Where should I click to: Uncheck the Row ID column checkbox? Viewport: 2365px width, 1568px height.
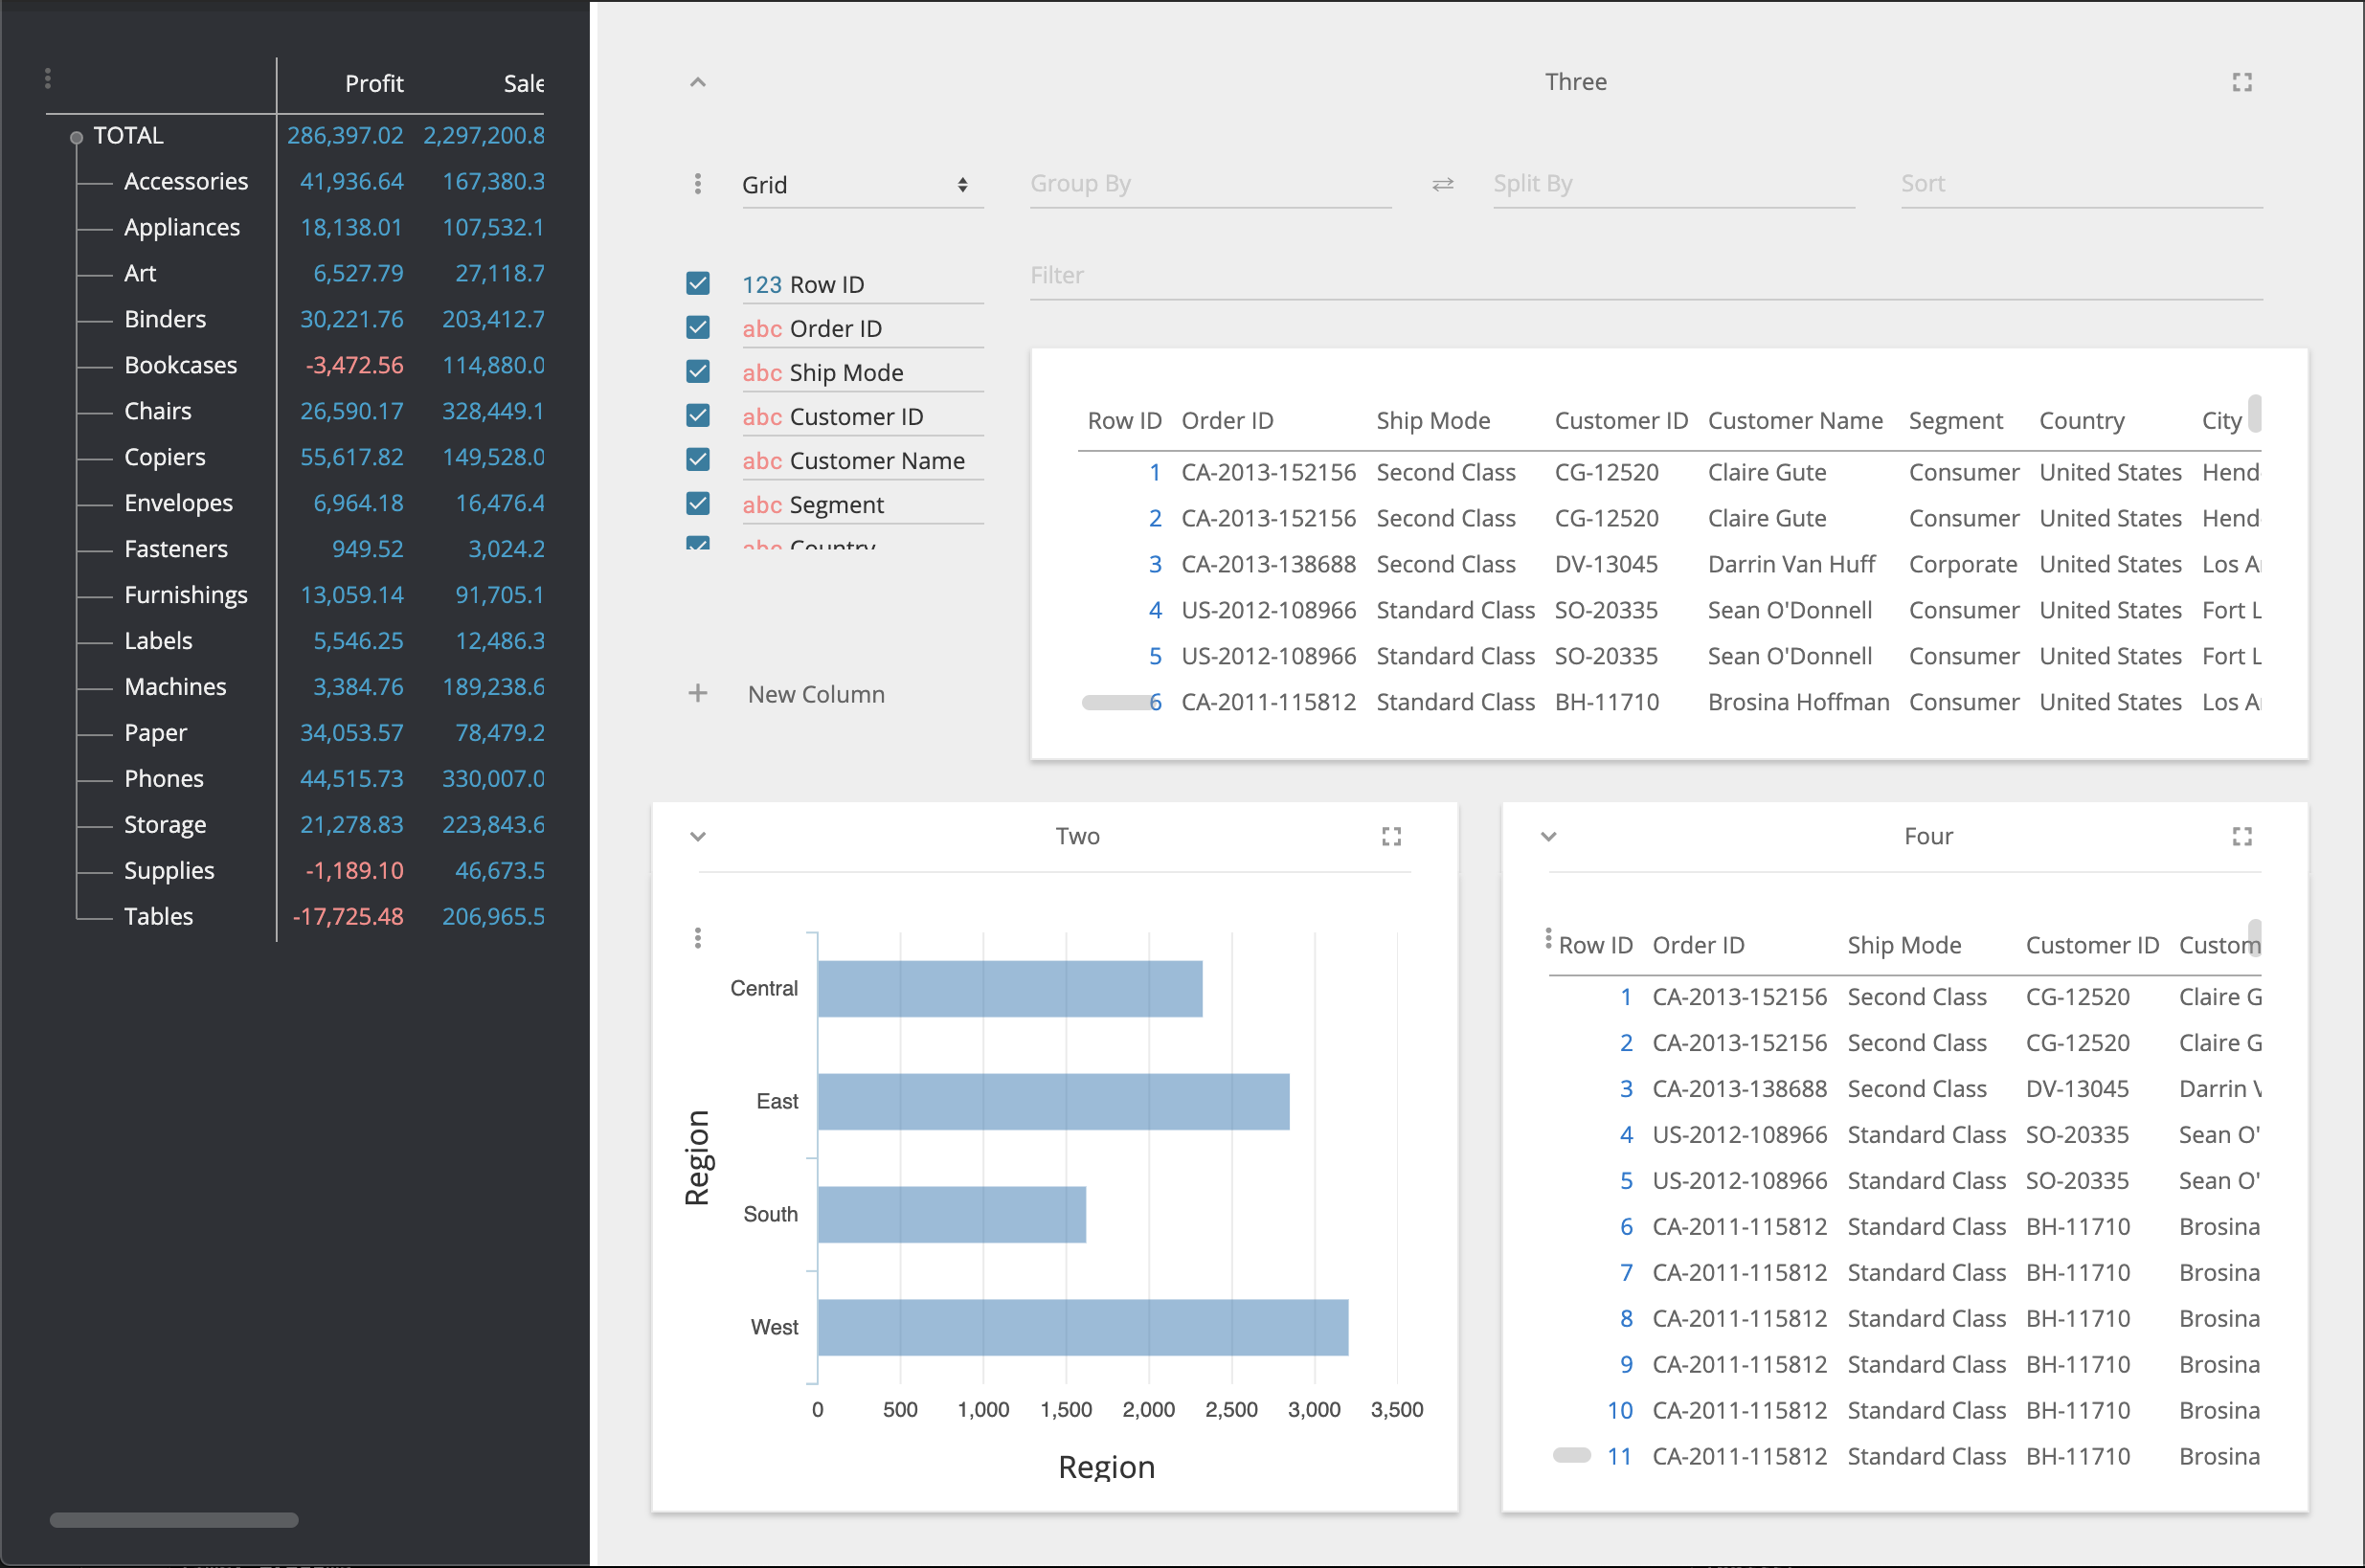coord(697,284)
